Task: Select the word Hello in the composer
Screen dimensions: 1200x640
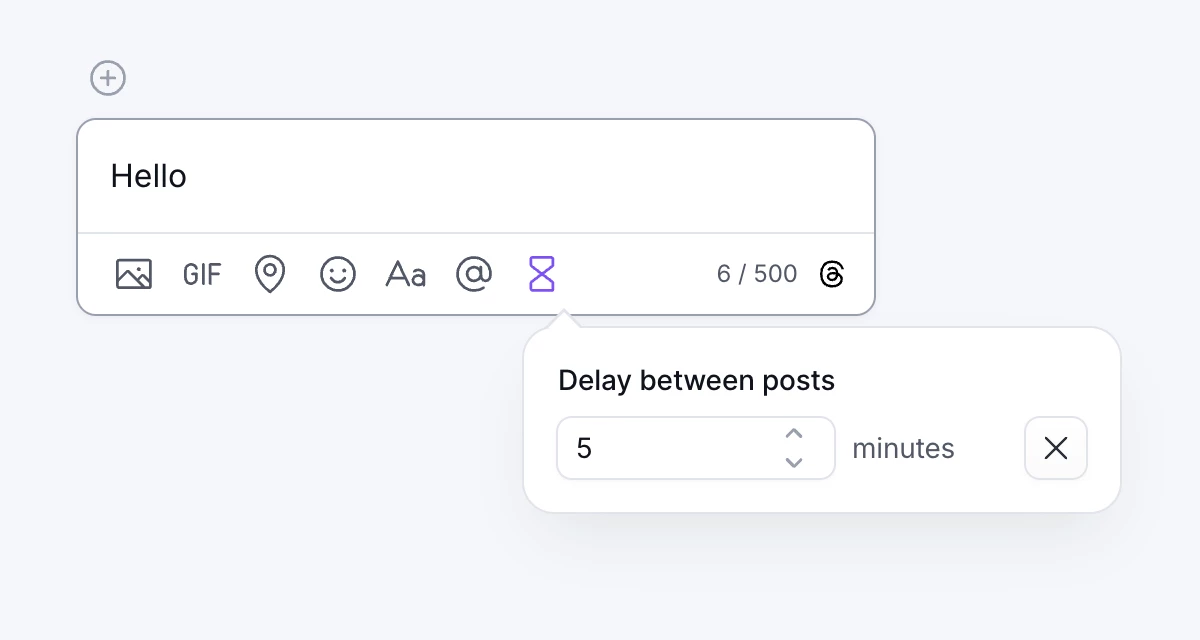Action: click(150, 175)
